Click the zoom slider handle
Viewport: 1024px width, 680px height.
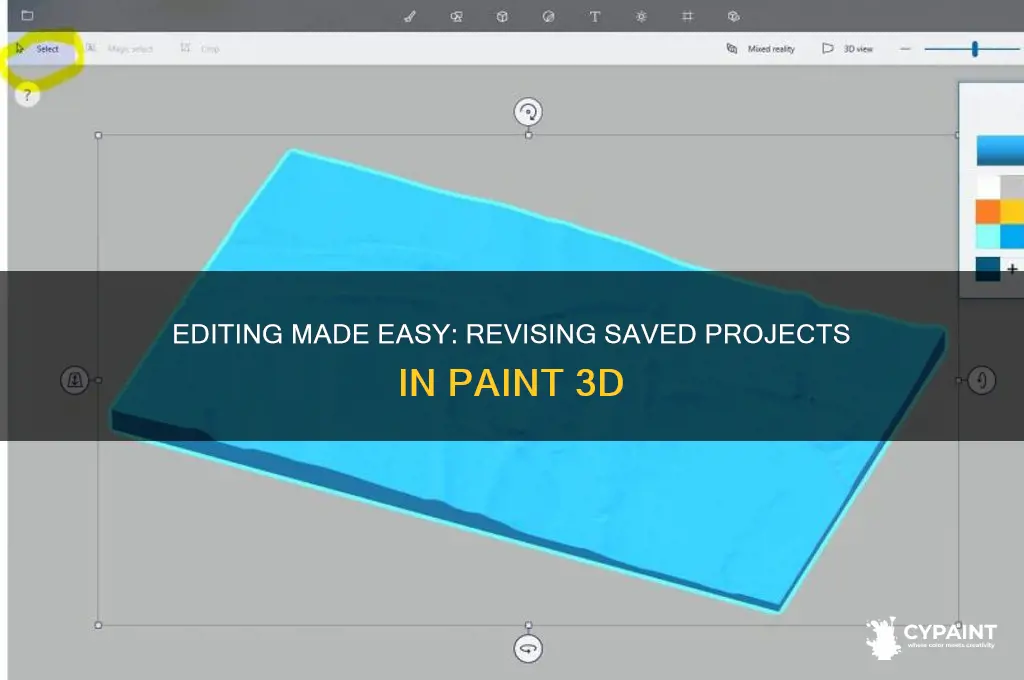click(974, 49)
